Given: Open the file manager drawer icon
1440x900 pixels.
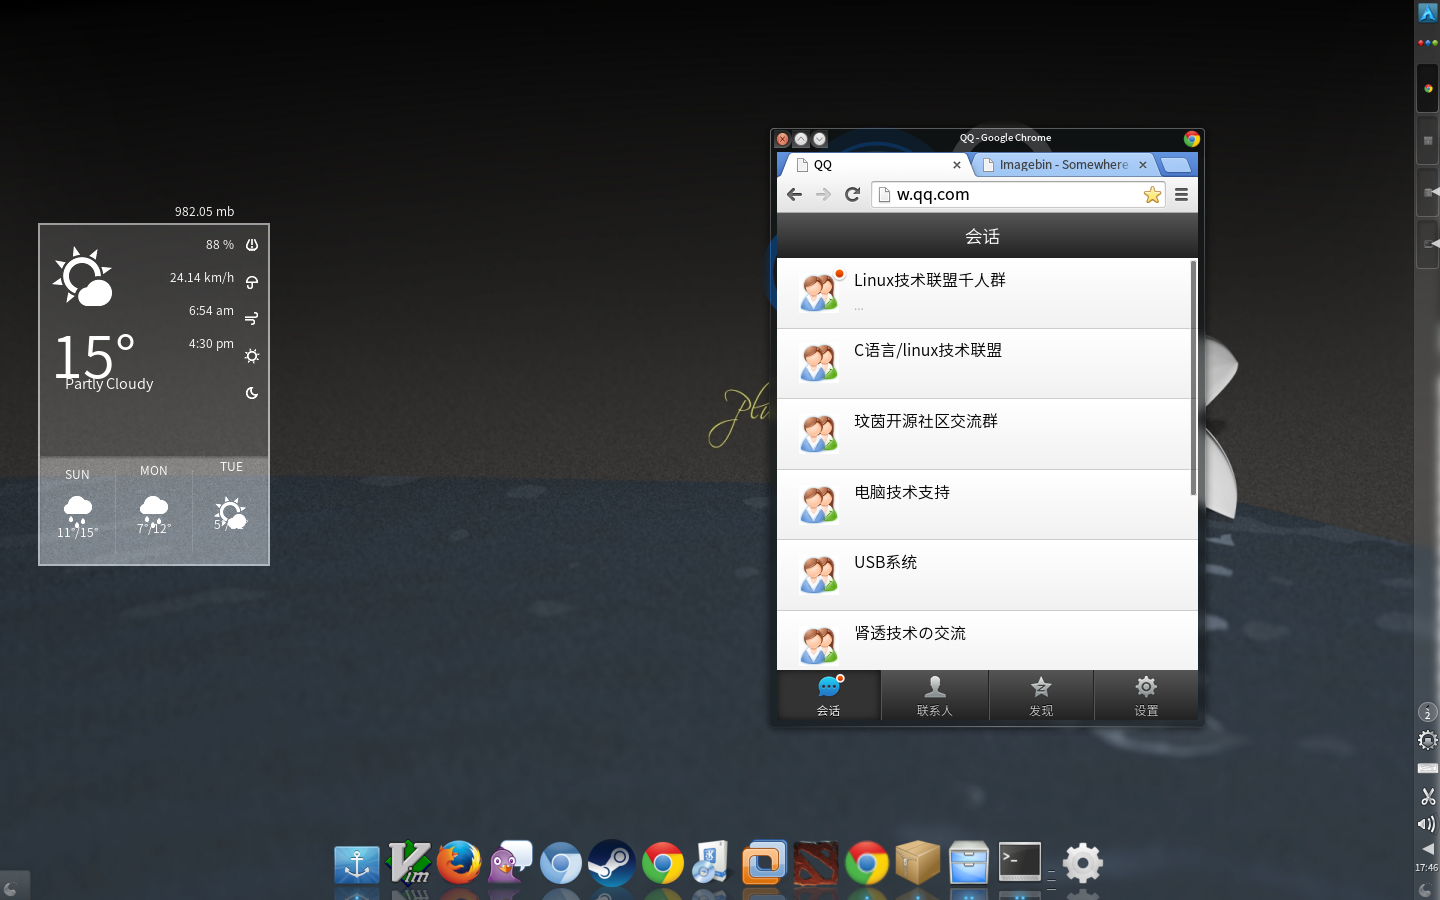Looking at the screenshot, I should 969,864.
